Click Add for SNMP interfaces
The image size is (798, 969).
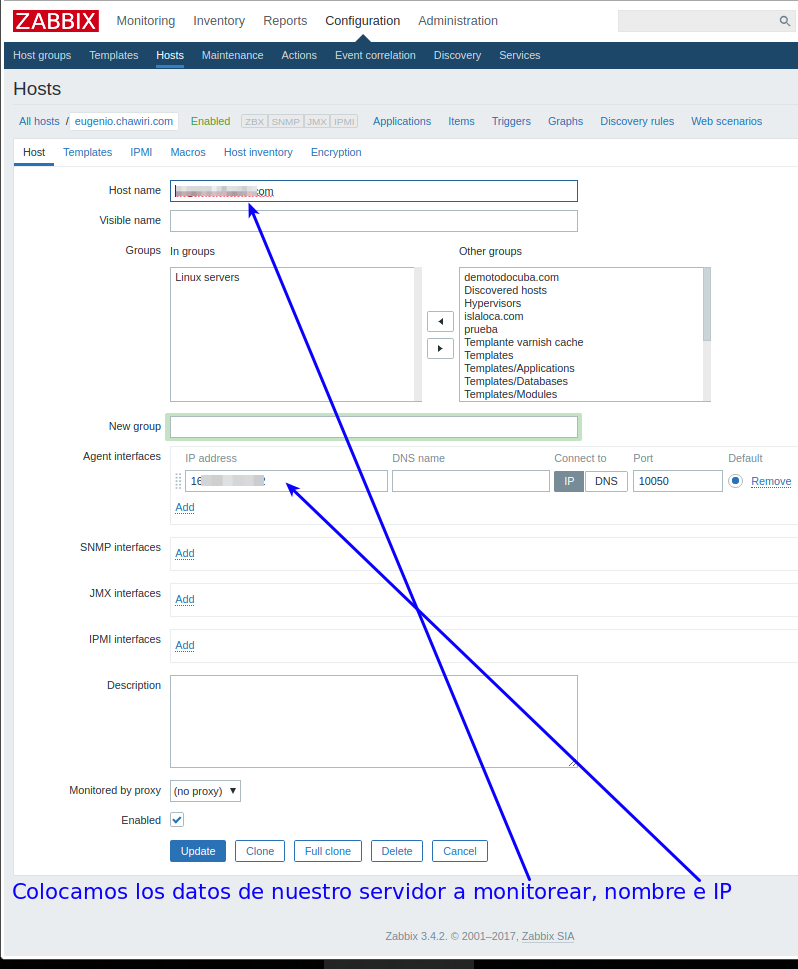click(185, 553)
